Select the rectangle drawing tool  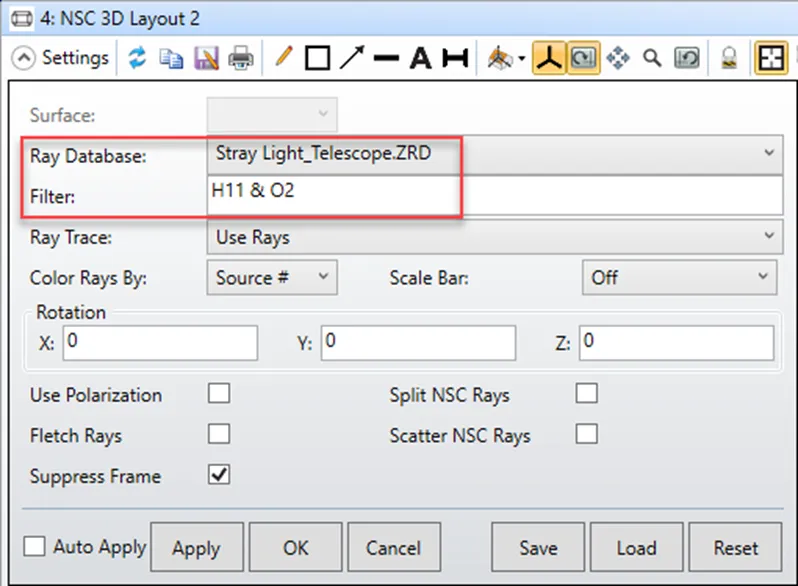(317, 58)
